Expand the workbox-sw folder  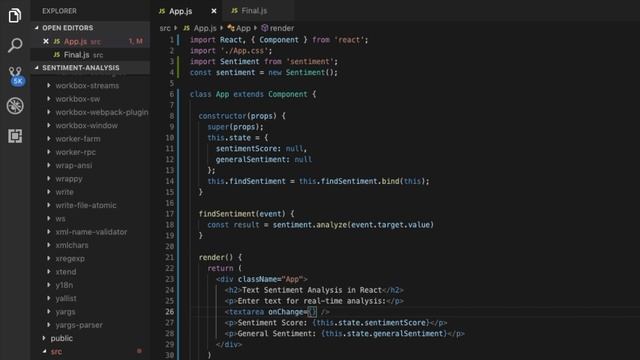pos(78,99)
